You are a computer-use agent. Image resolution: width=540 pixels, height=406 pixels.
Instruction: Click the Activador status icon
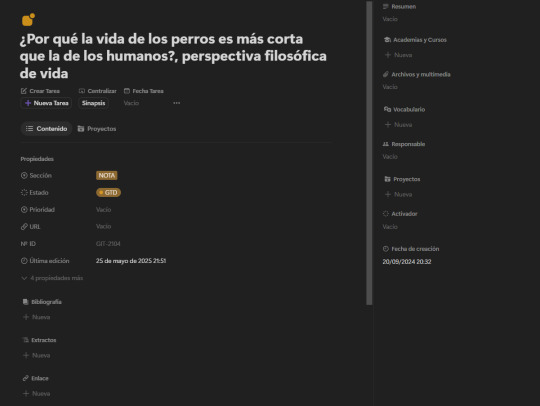point(386,214)
